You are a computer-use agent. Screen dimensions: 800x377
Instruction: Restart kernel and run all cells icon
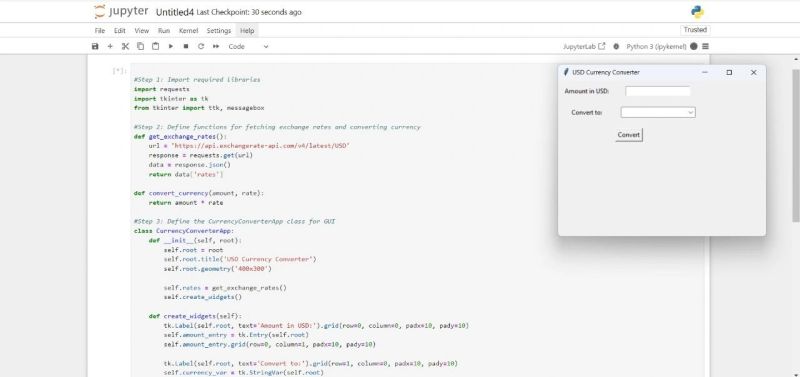click(x=216, y=46)
